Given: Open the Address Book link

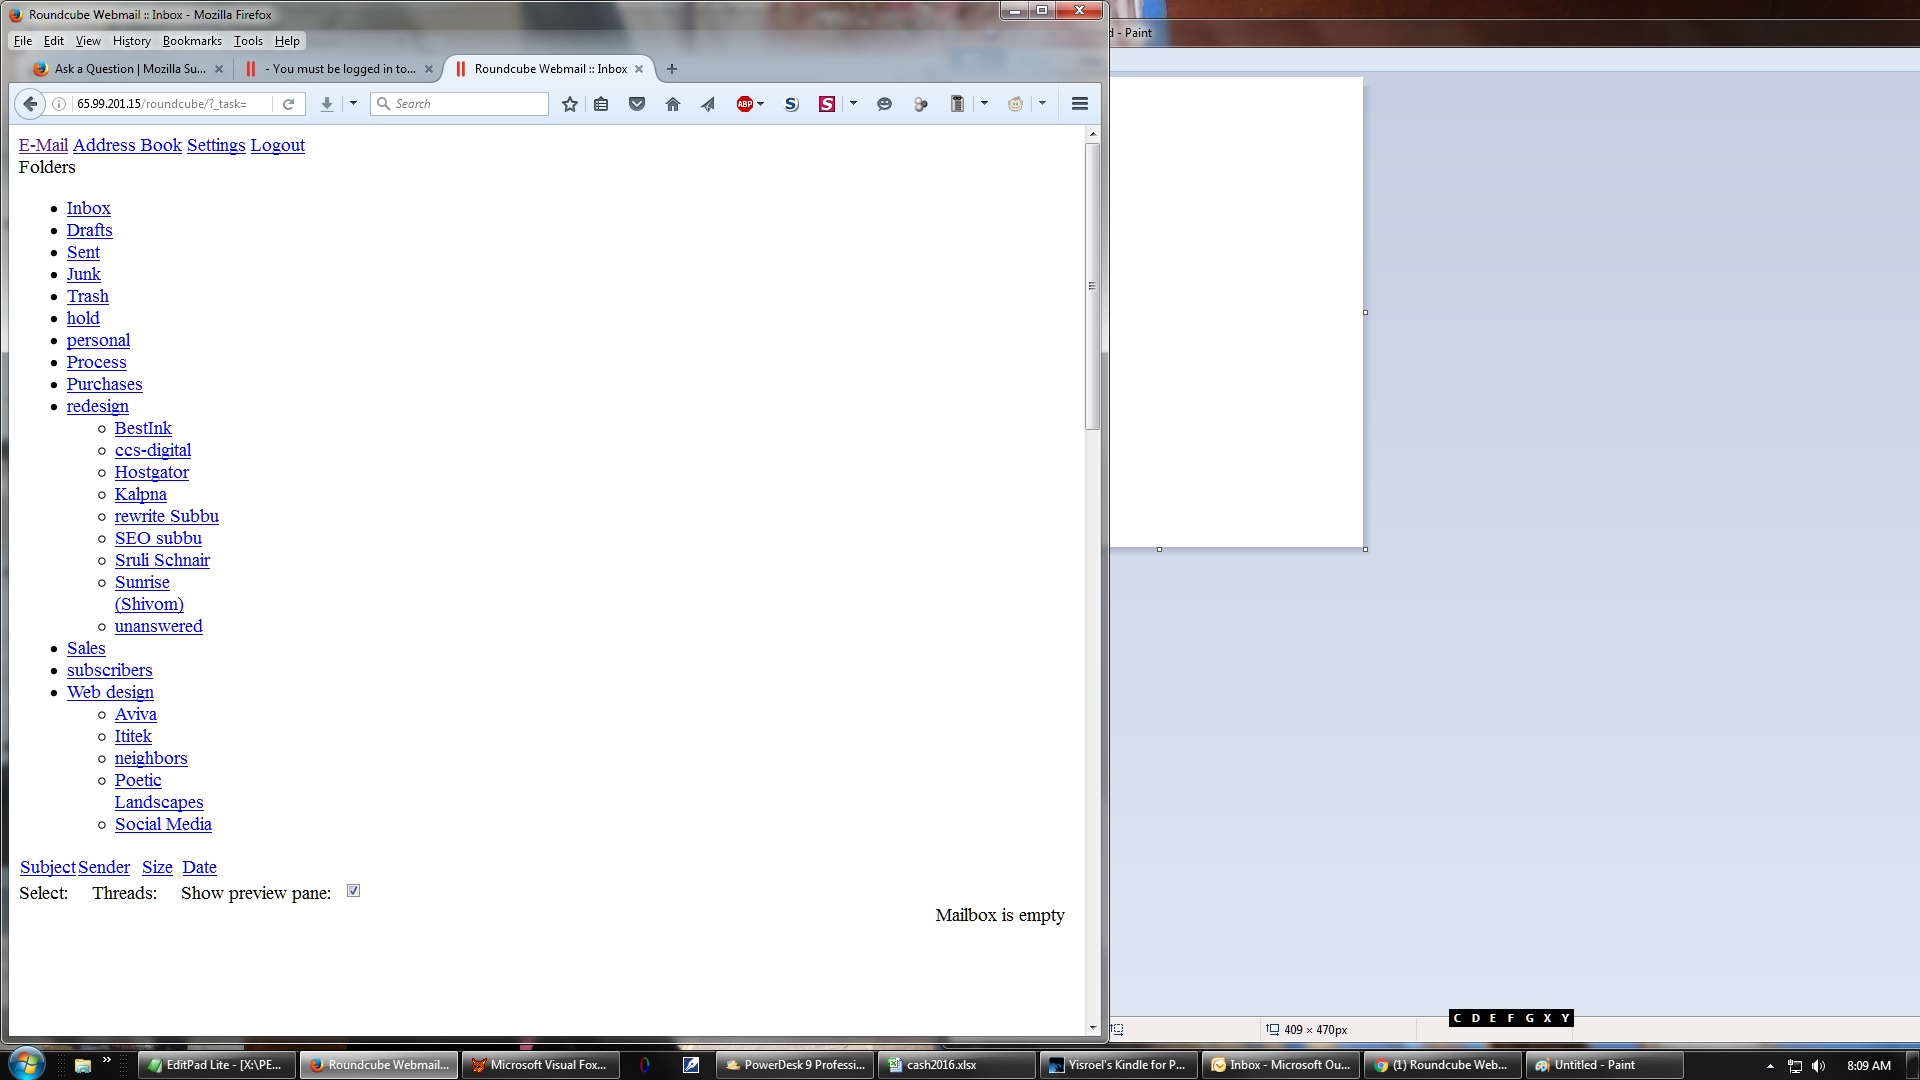Looking at the screenshot, I should [127, 145].
